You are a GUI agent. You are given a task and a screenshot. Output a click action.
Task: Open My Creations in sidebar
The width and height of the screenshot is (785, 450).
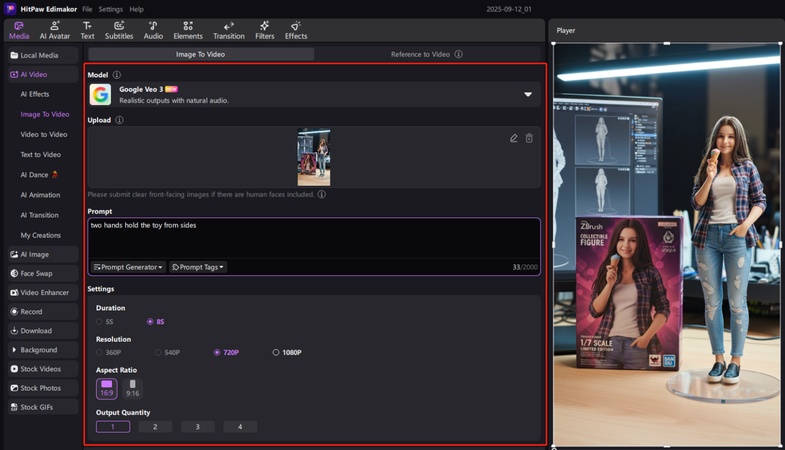(41, 235)
